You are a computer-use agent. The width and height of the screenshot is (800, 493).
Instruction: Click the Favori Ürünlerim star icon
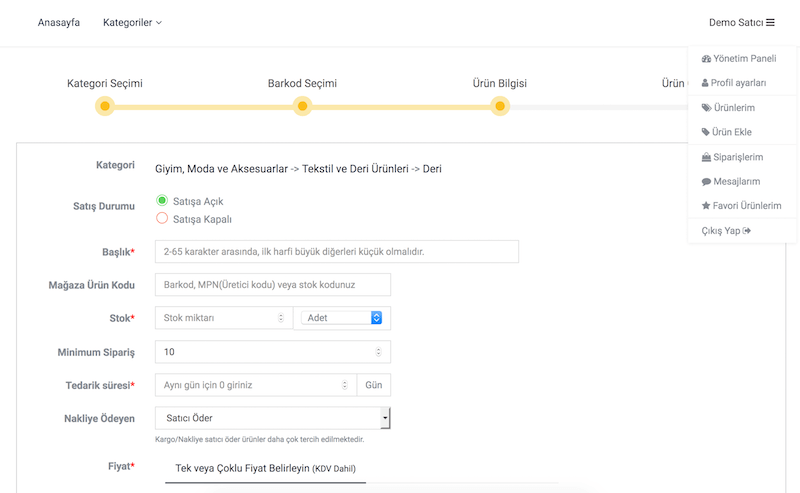pyautogui.click(x=706, y=206)
